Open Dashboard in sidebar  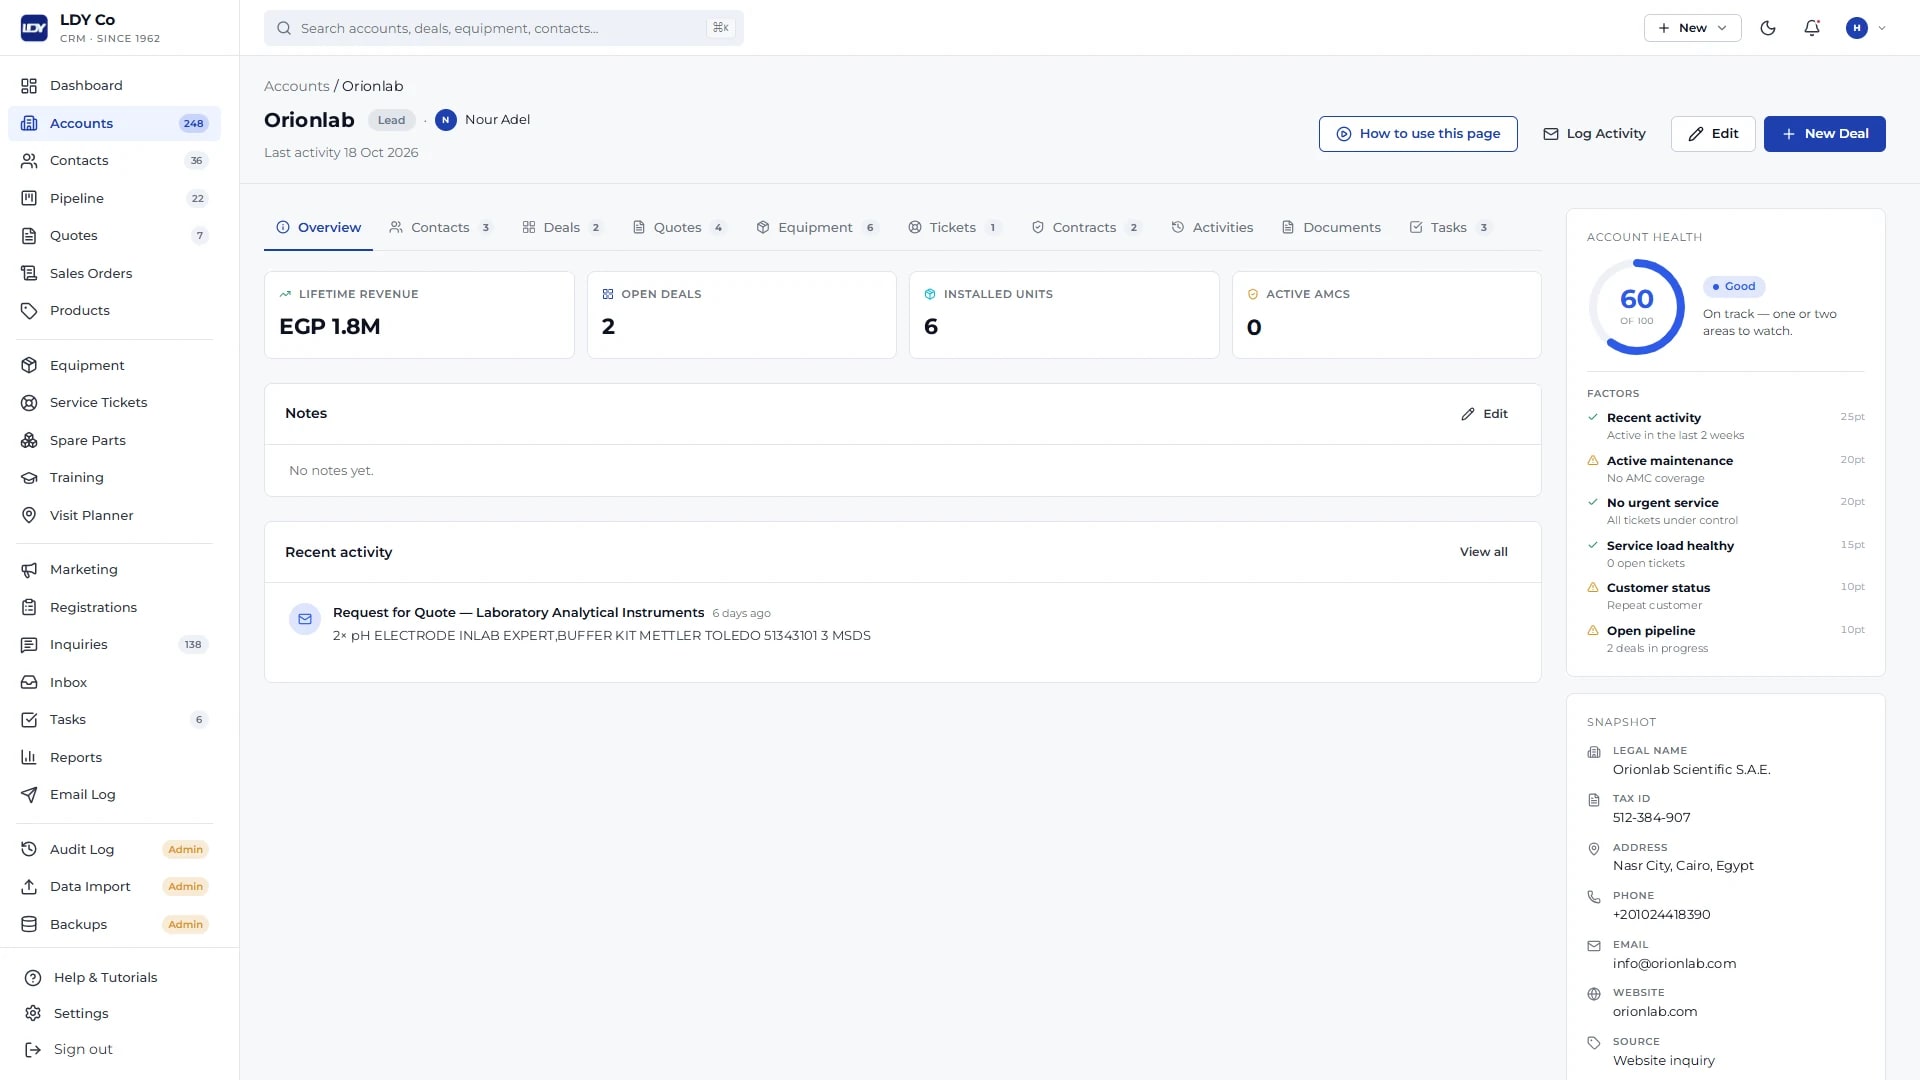tap(114, 86)
